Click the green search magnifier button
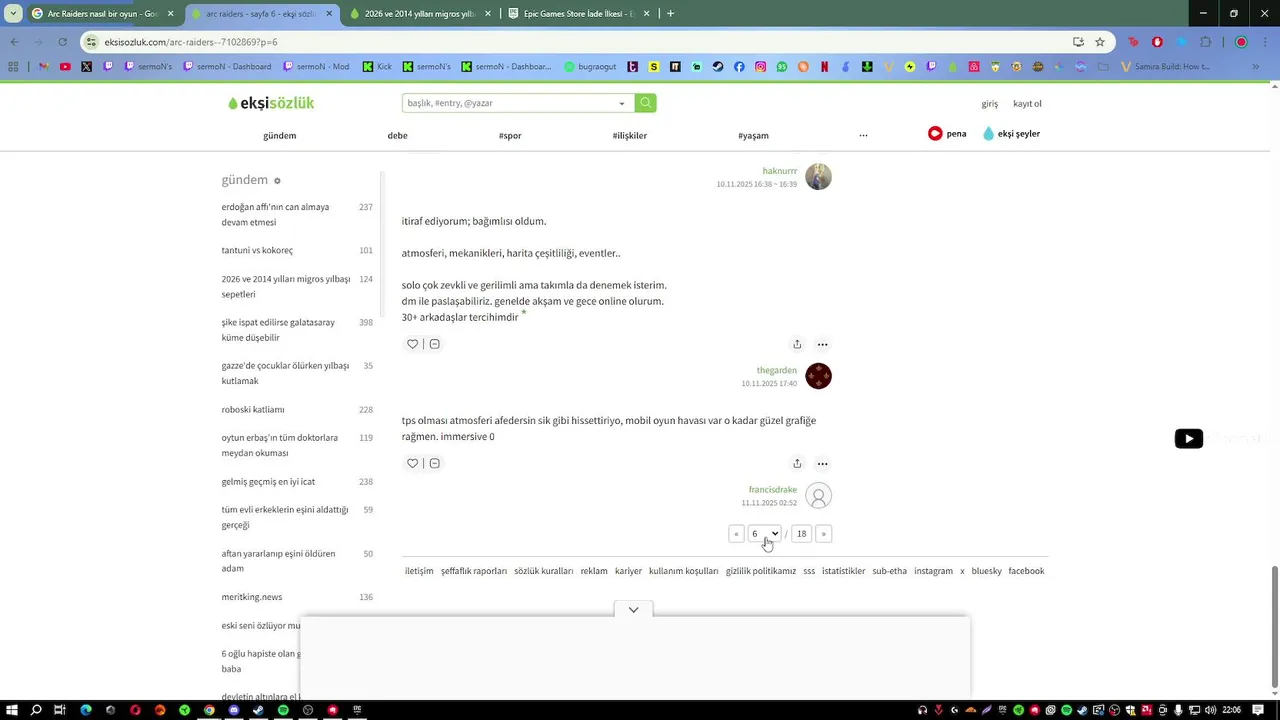The width and height of the screenshot is (1280, 720). click(x=646, y=103)
